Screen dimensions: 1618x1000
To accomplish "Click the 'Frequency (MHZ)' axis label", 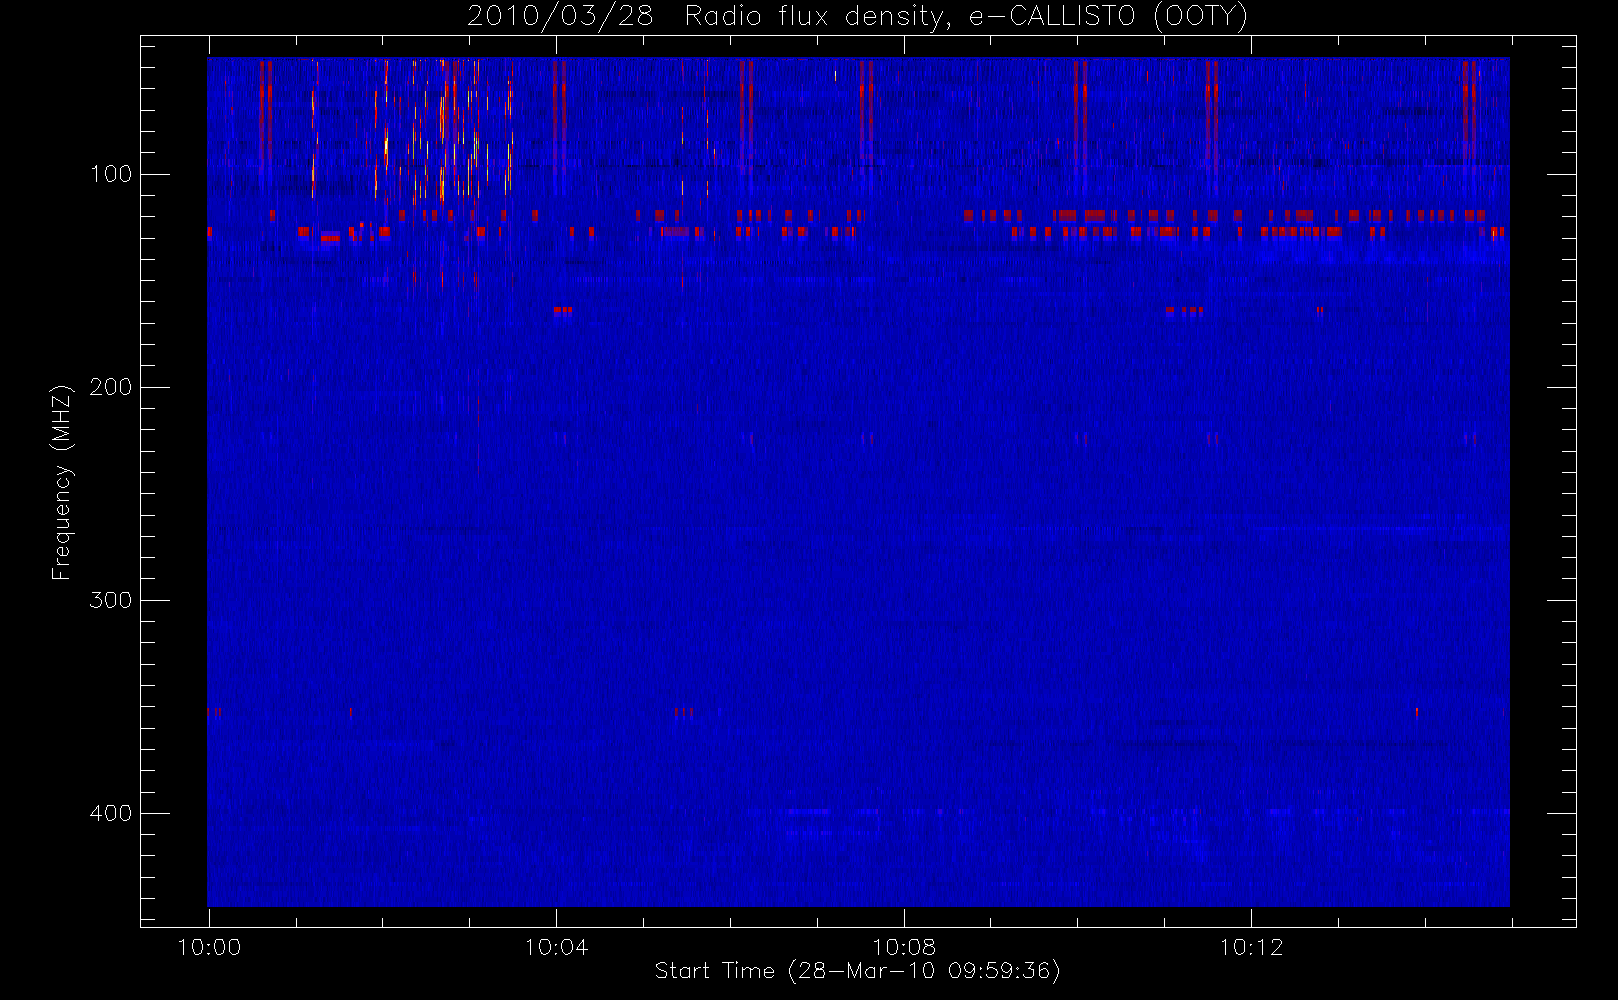I will click(x=62, y=482).
